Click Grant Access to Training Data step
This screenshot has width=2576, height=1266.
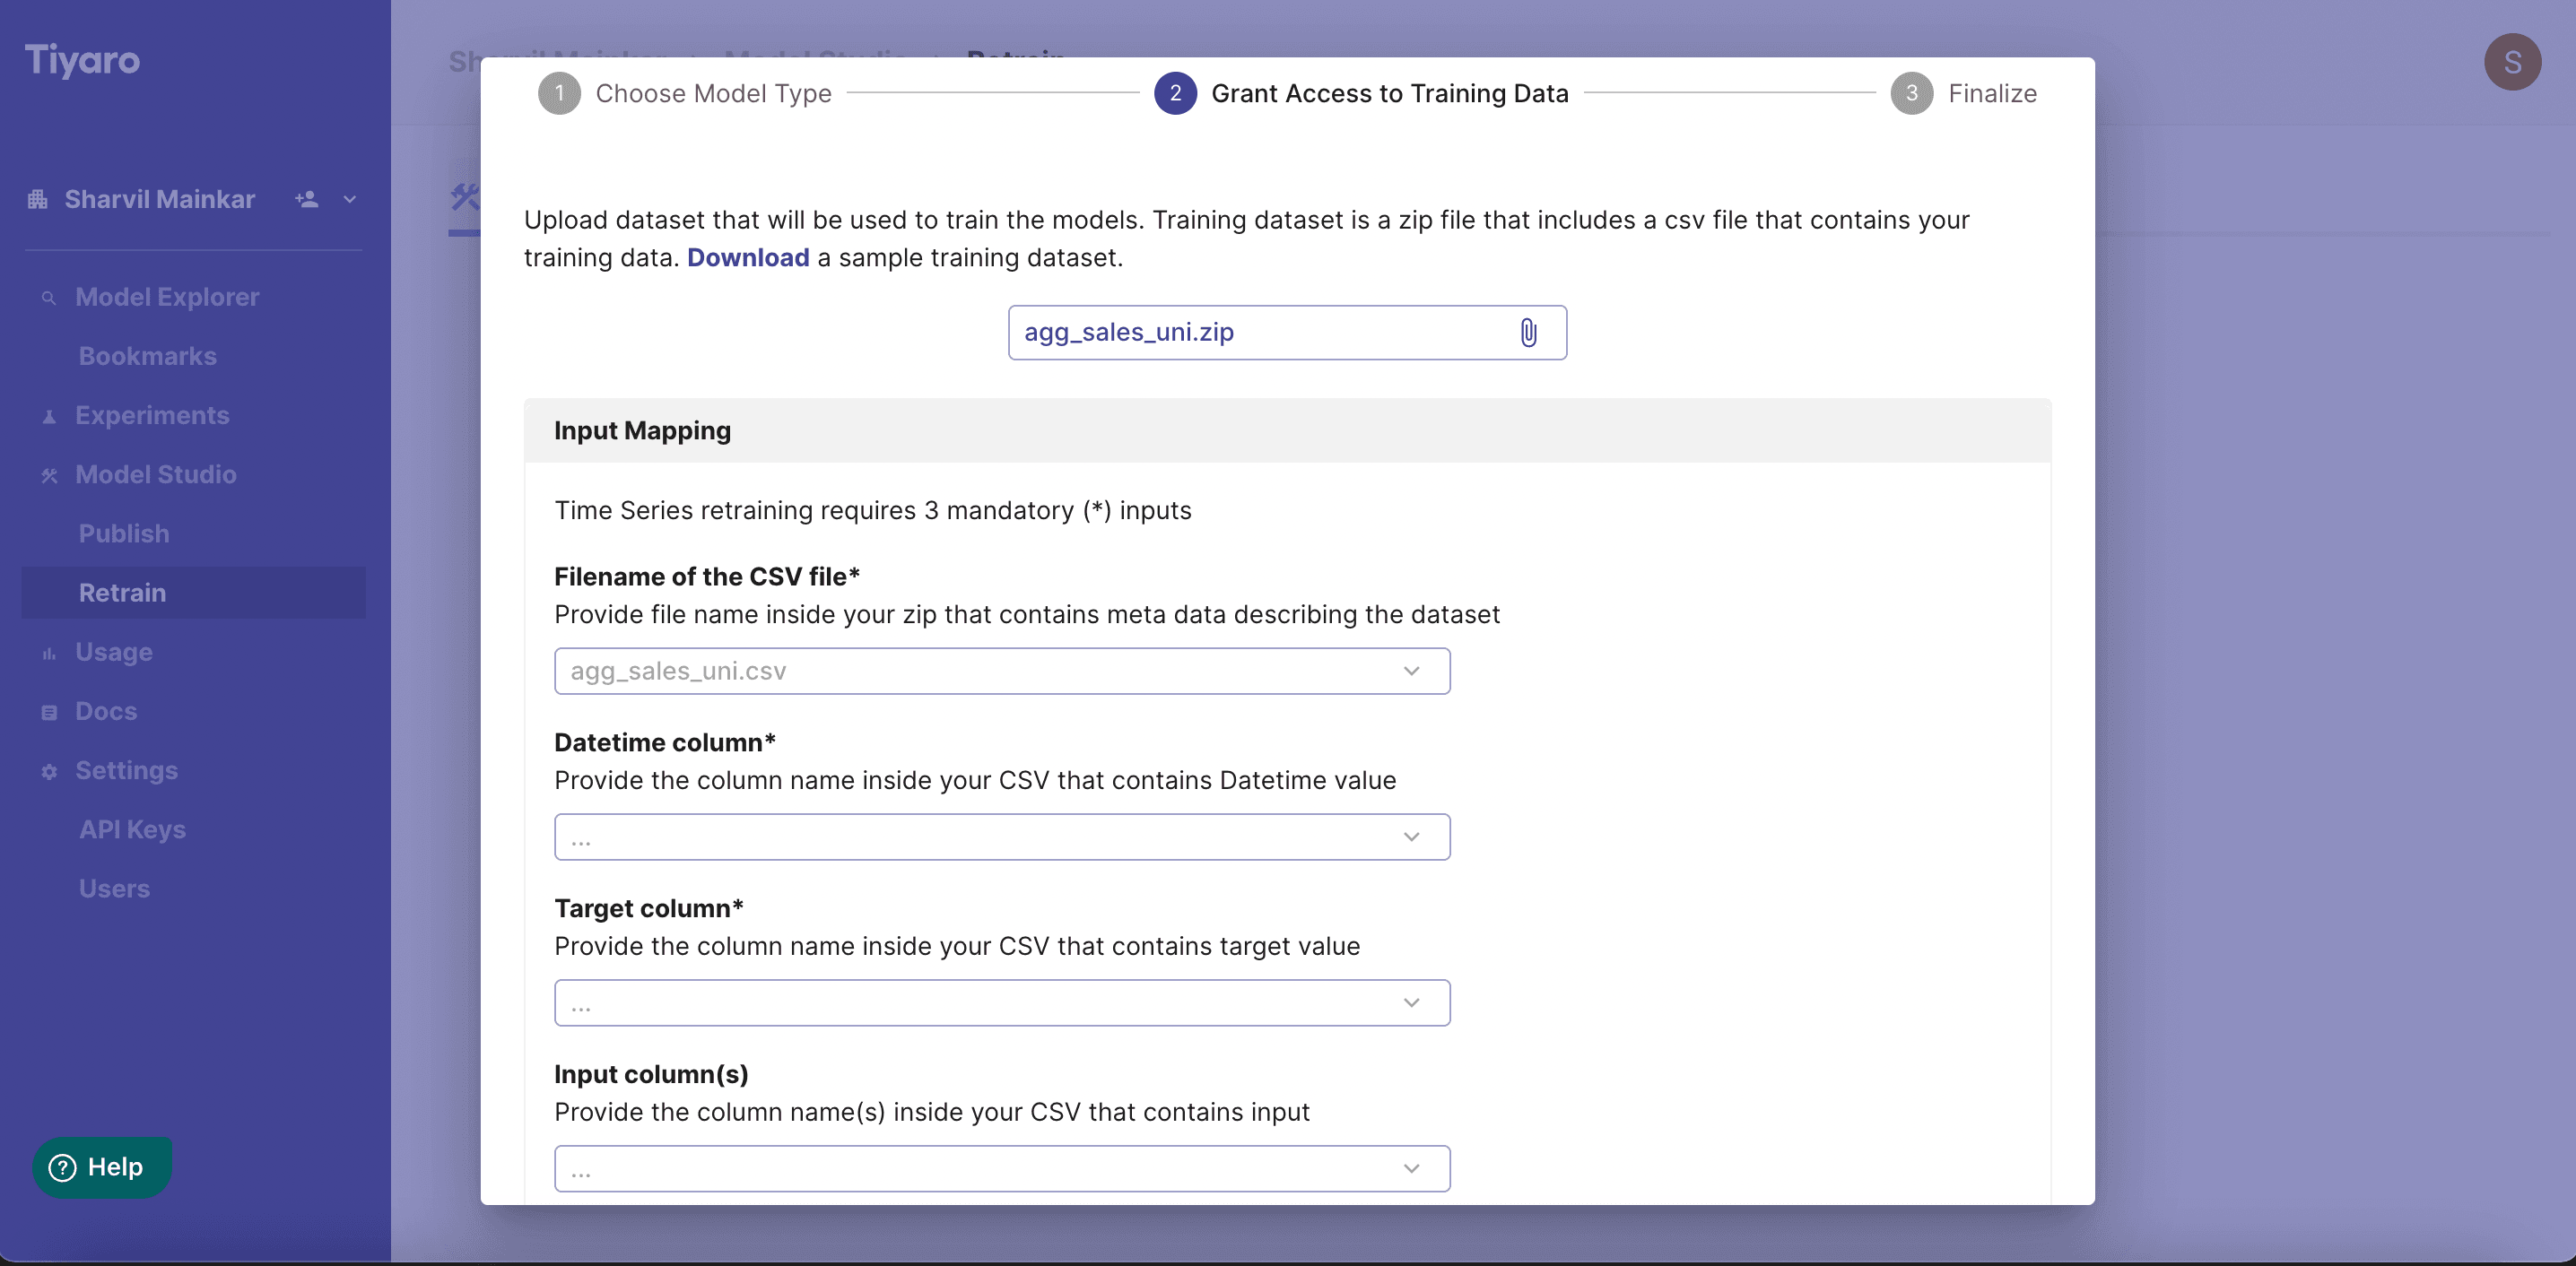point(1390,93)
